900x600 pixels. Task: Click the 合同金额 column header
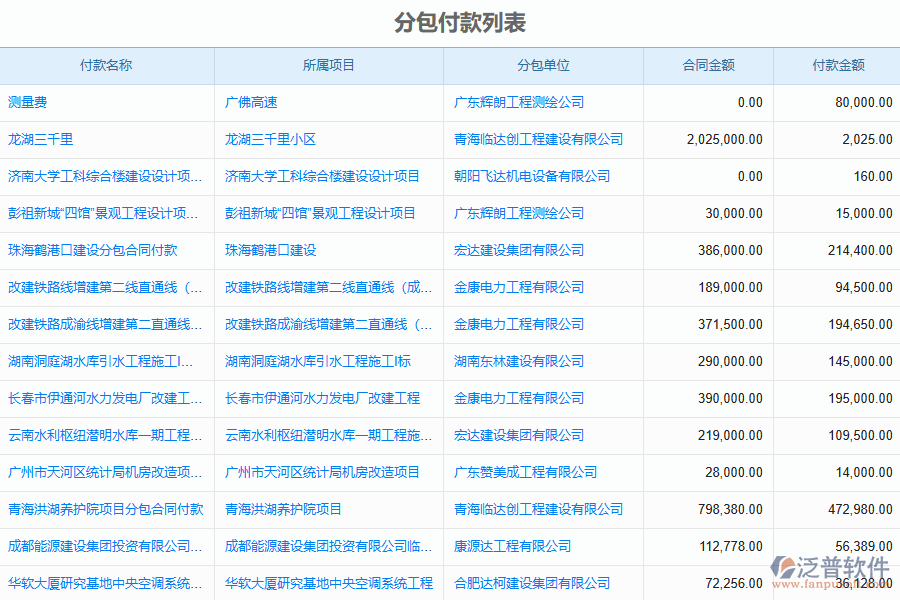pos(708,66)
